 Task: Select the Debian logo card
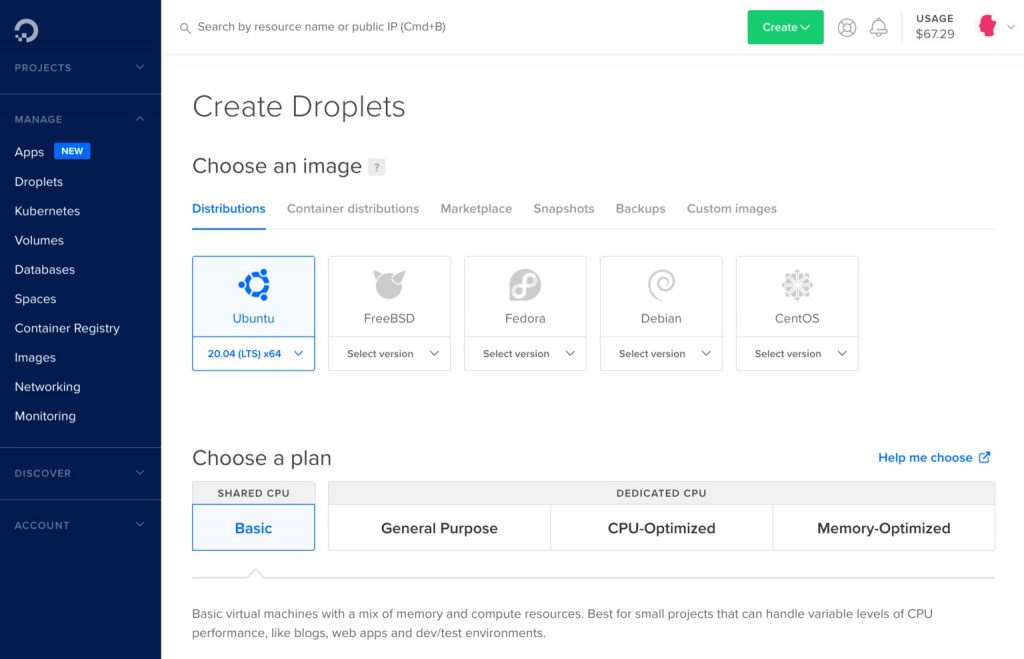[661, 297]
